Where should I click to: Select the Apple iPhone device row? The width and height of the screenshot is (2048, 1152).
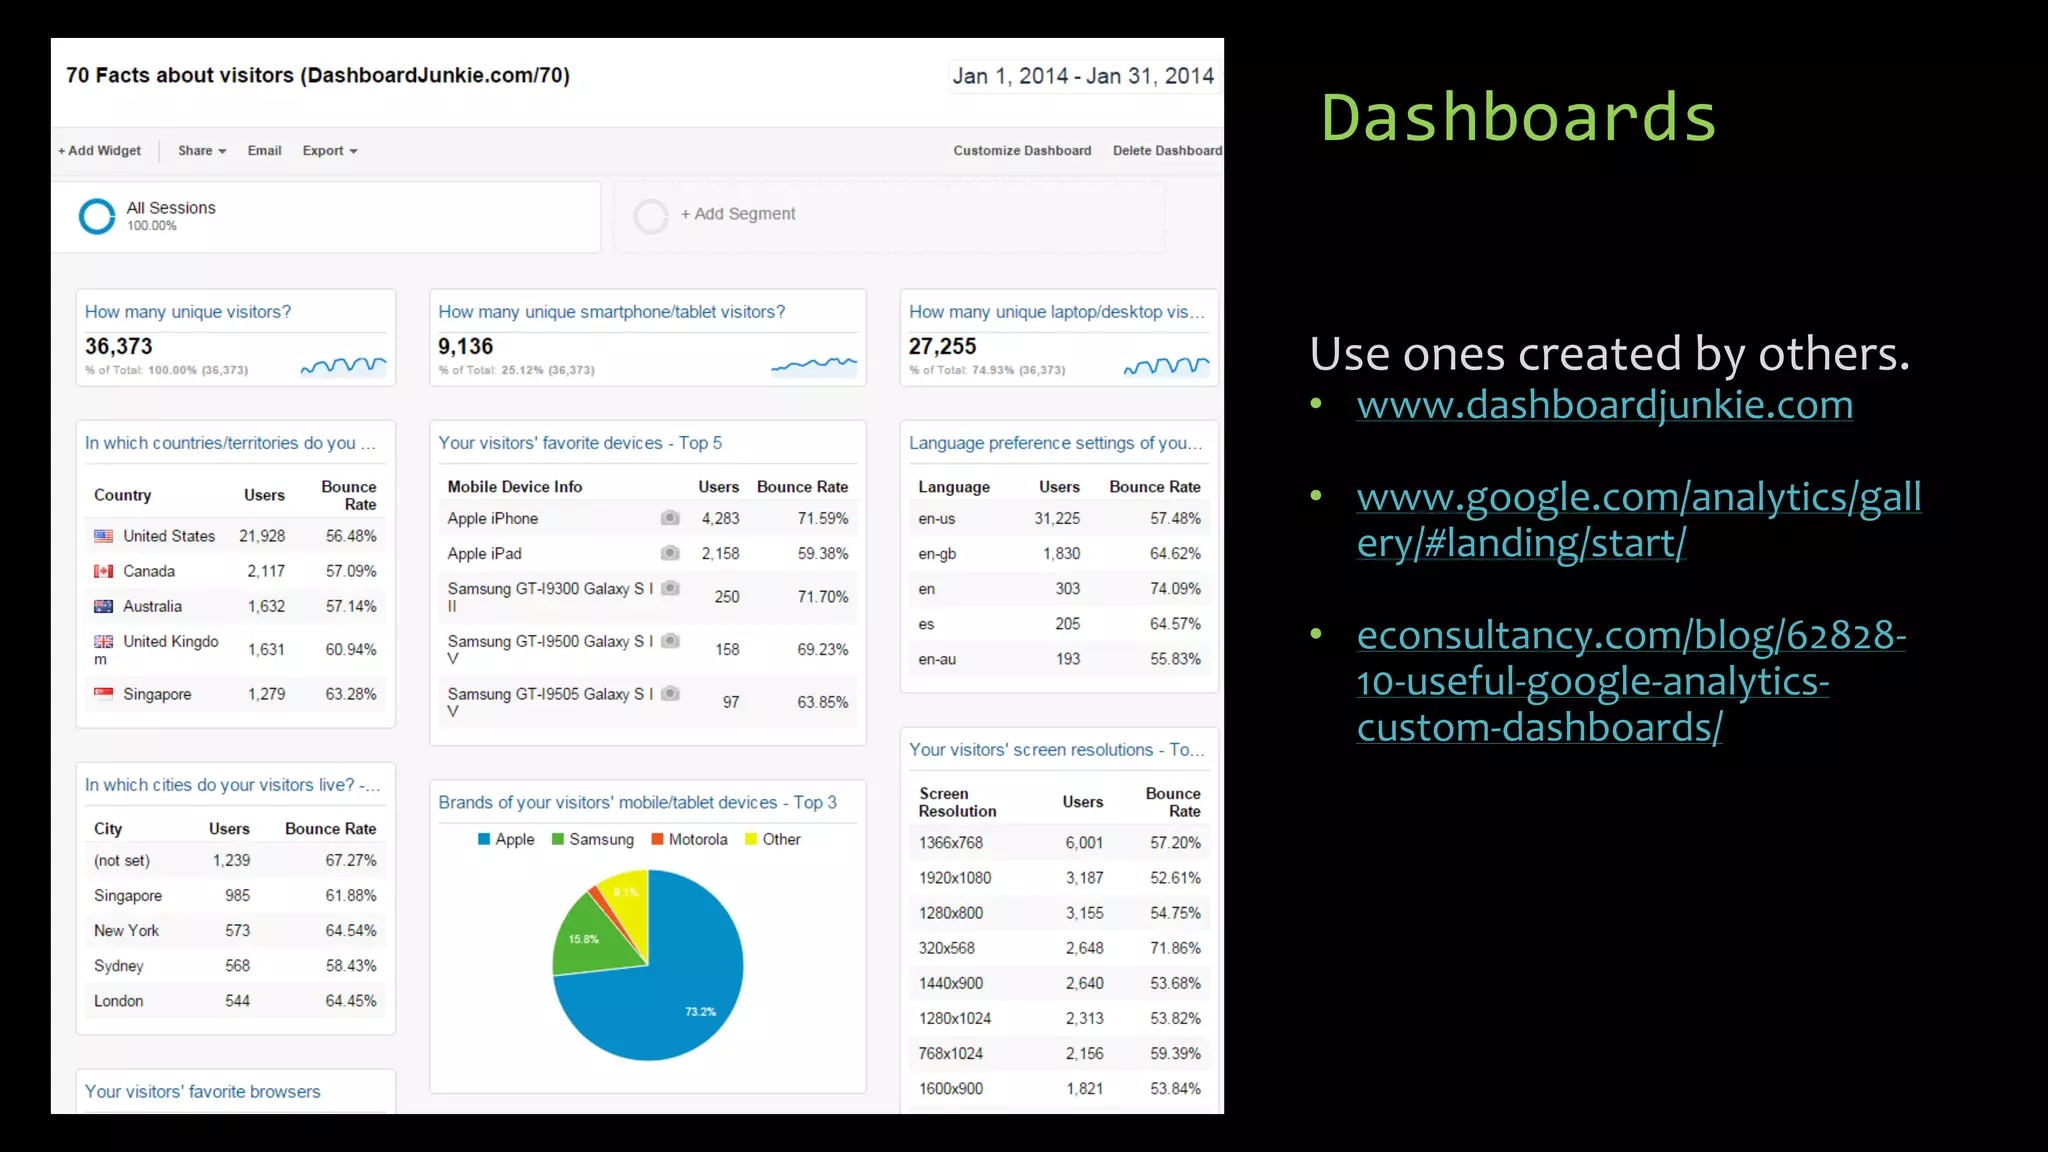(648, 518)
